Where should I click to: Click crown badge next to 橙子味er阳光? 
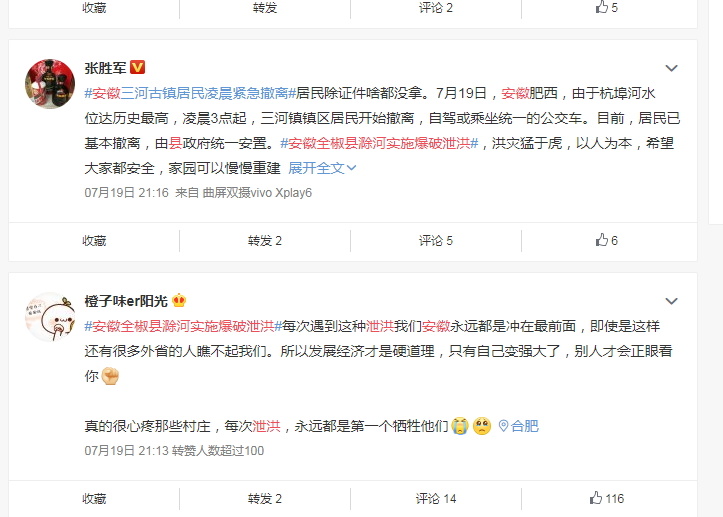[179, 301]
